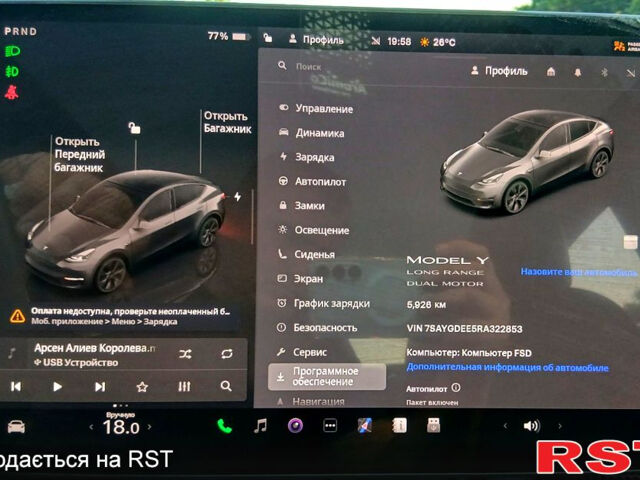The width and height of the screenshot is (640, 480).
Task: Tap the Автопилот info circle icon
Action: (456, 388)
